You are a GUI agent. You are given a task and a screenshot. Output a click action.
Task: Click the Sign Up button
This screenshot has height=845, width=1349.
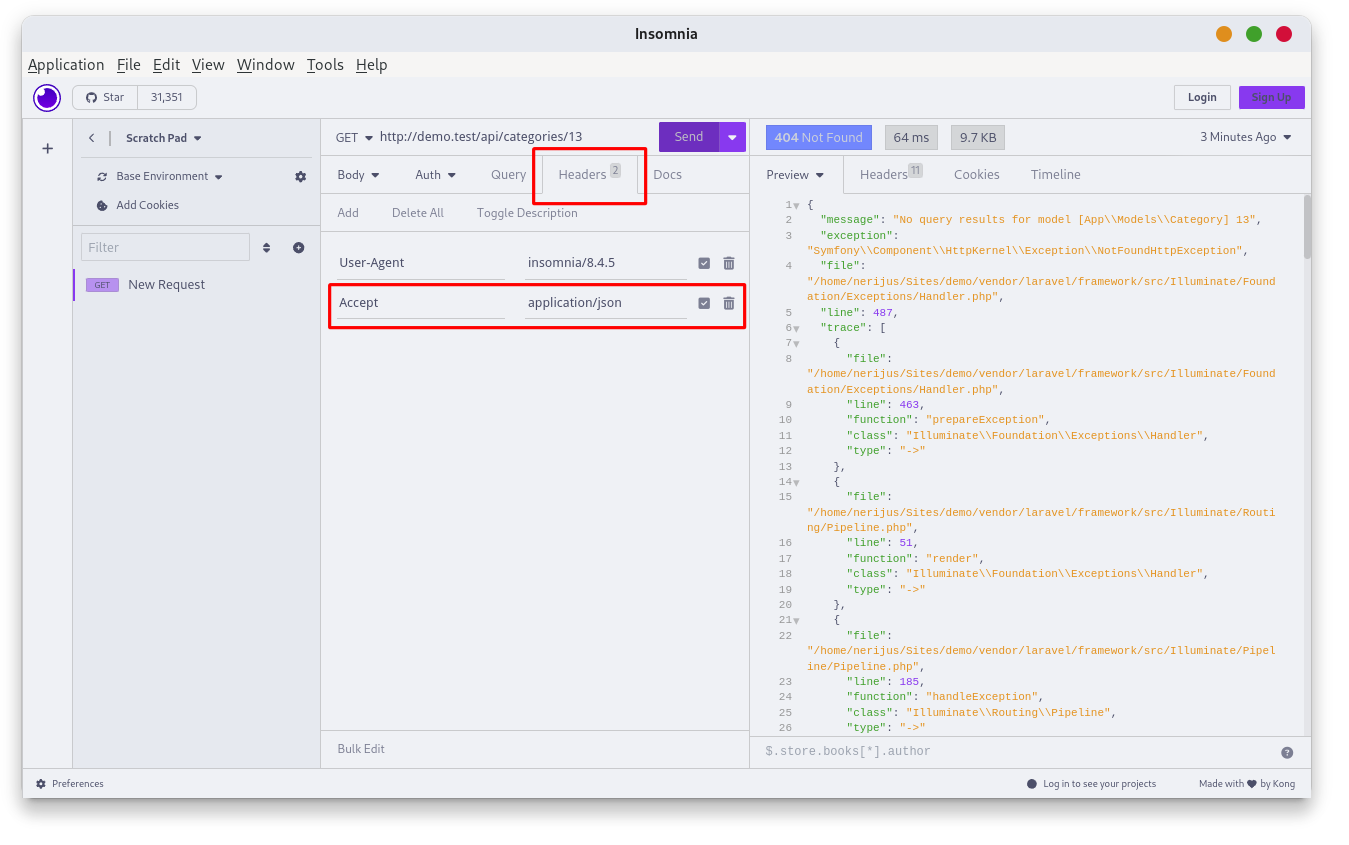click(x=1271, y=97)
